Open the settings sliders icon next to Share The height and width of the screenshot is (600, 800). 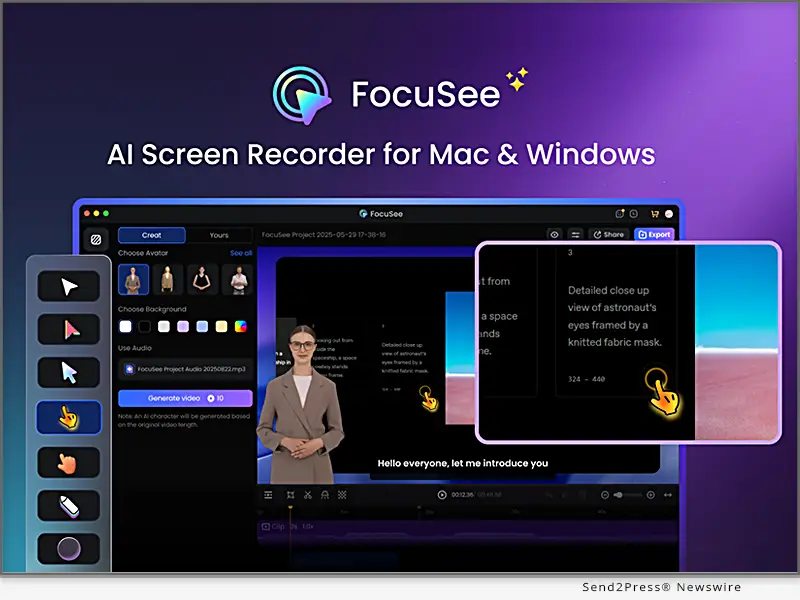tap(576, 235)
